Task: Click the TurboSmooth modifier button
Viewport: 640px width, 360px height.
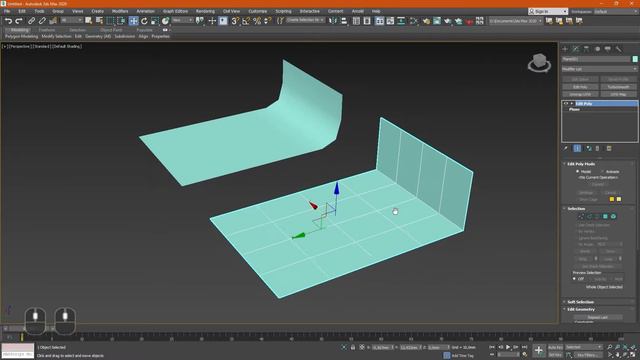Action: pos(618,87)
